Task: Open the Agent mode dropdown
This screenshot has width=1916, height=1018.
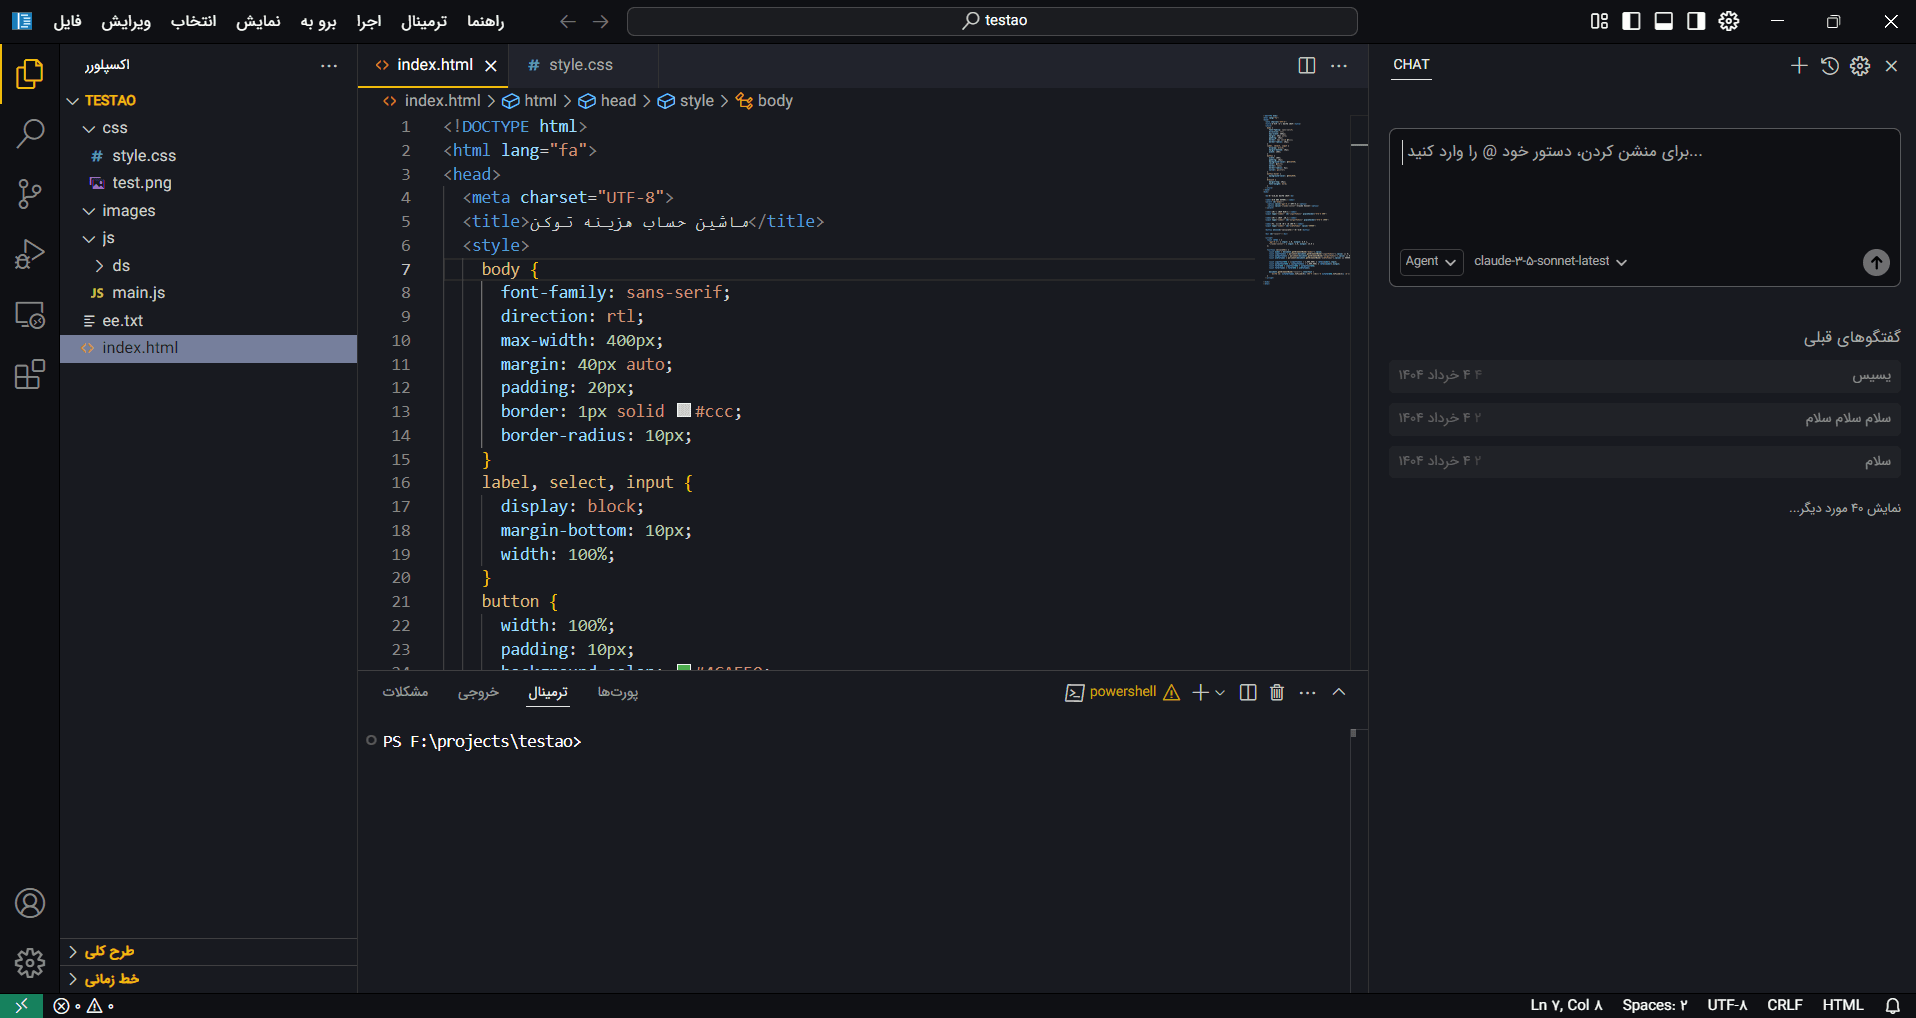Action: click(1431, 261)
